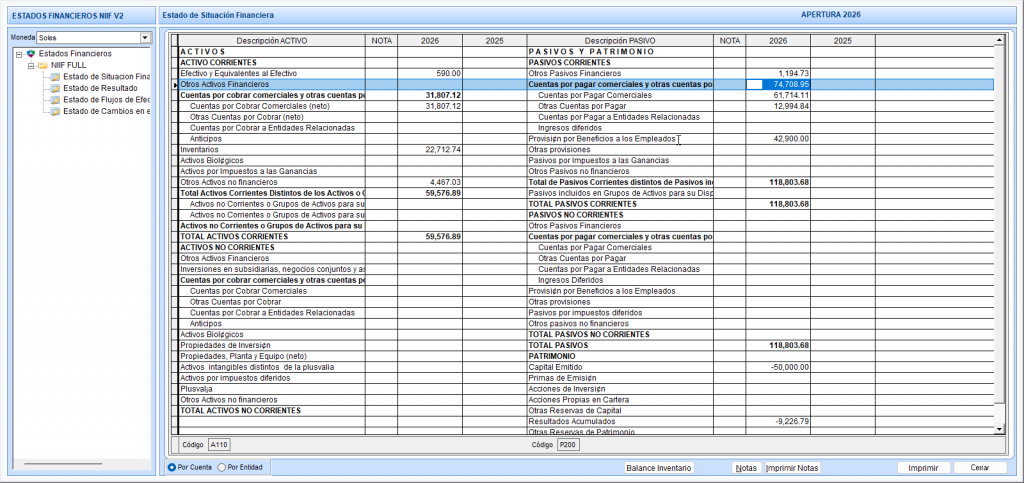Select the Acciones Propias en Cartera row
This screenshot has height=483, width=1024.
tap(620, 399)
